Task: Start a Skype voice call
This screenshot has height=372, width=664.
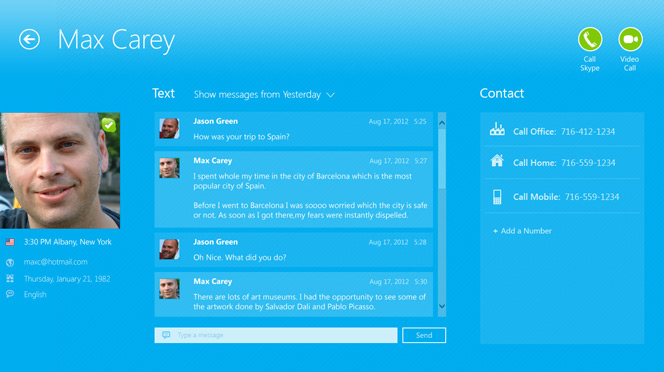Action: (590, 39)
